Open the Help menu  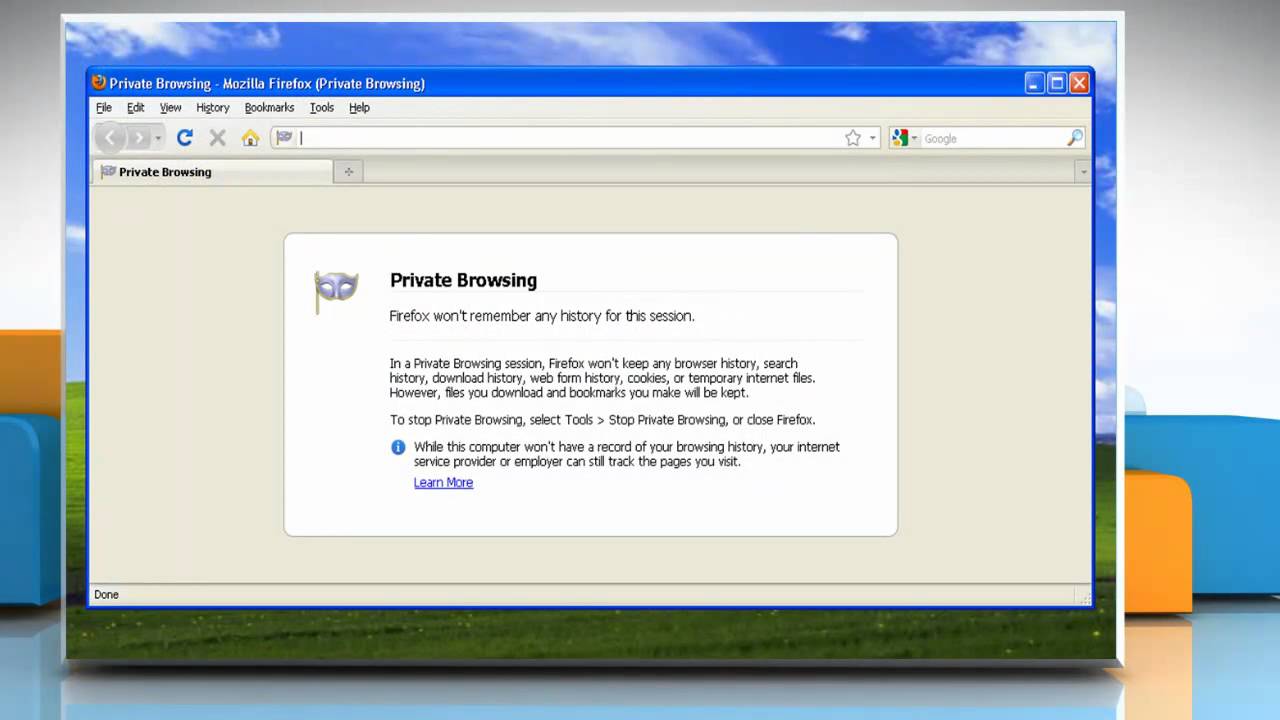(359, 107)
